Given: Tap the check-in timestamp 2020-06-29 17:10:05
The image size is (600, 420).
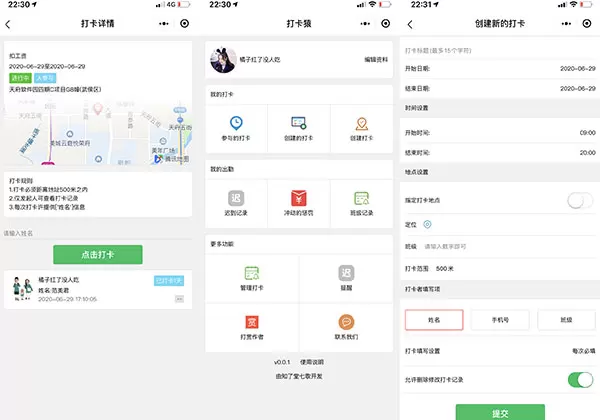Looking at the screenshot, I should coord(67,299).
